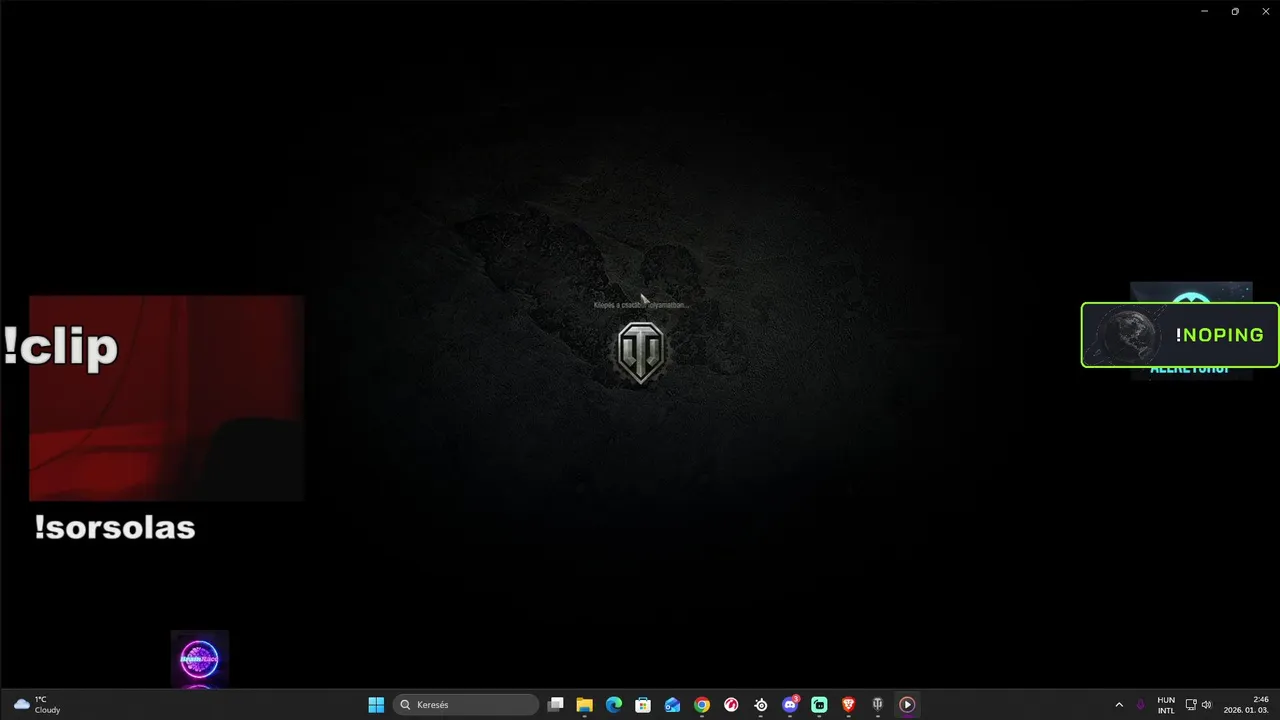Viewport: 1280px width, 720px height.
Task: Open Microsoft Store from the taskbar
Action: [x=643, y=705]
